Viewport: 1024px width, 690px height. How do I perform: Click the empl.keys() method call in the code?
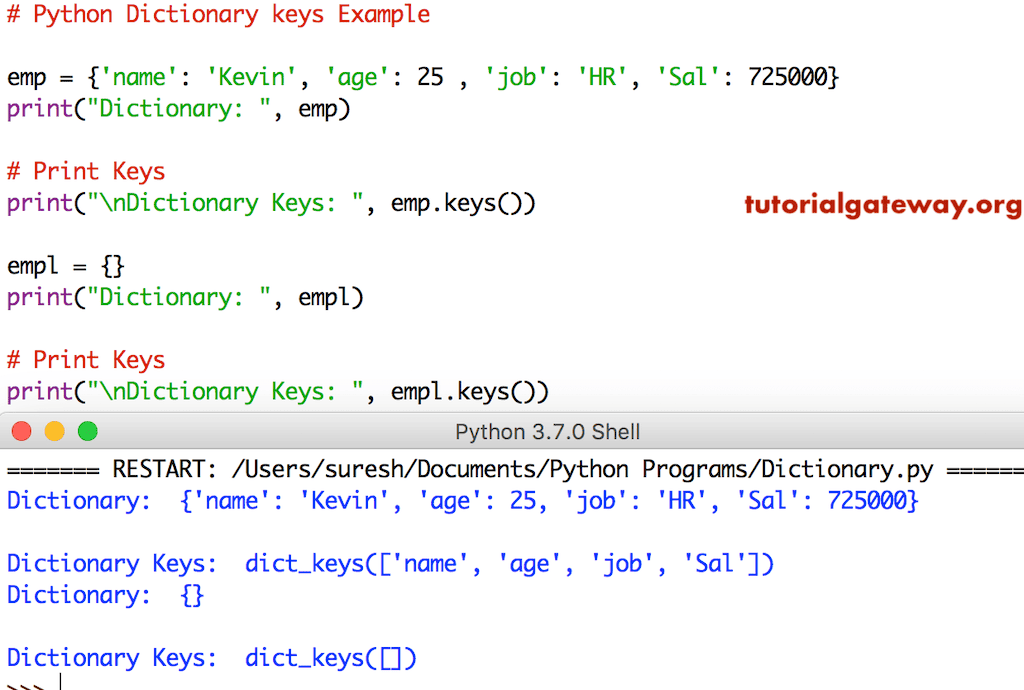pyautogui.click(x=472, y=391)
